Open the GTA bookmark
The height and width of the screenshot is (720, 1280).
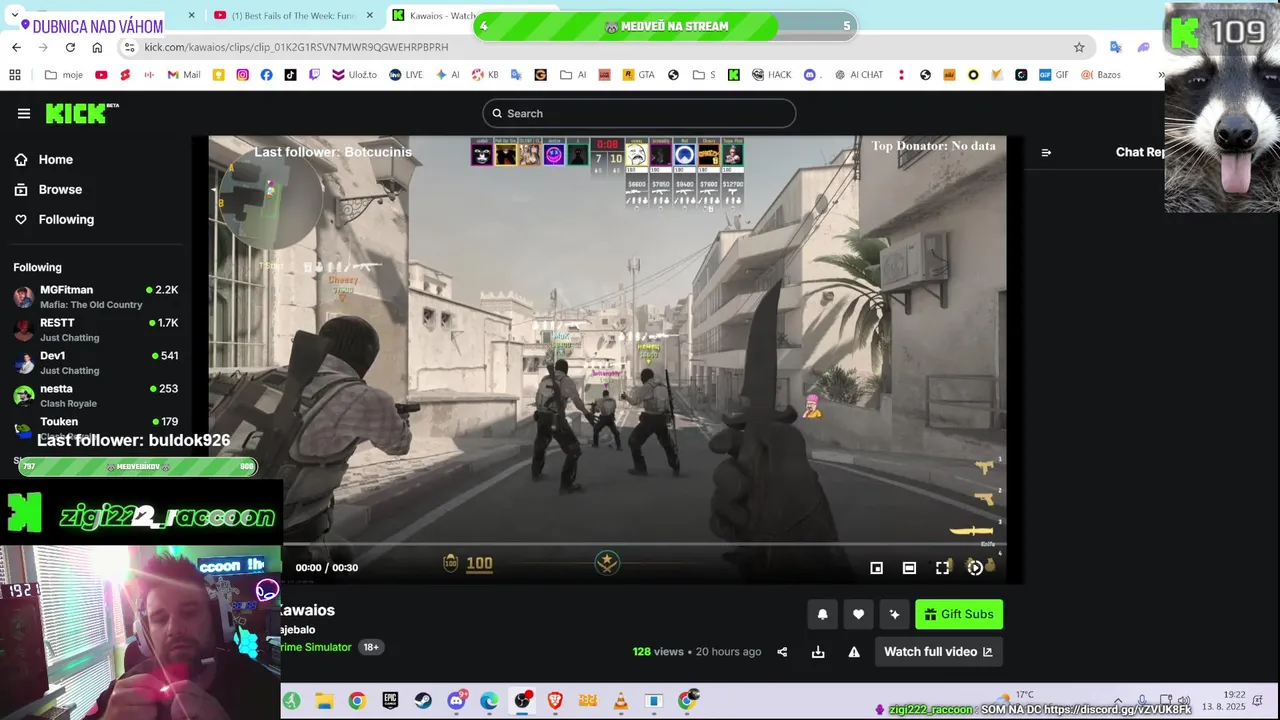click(638, 75)
